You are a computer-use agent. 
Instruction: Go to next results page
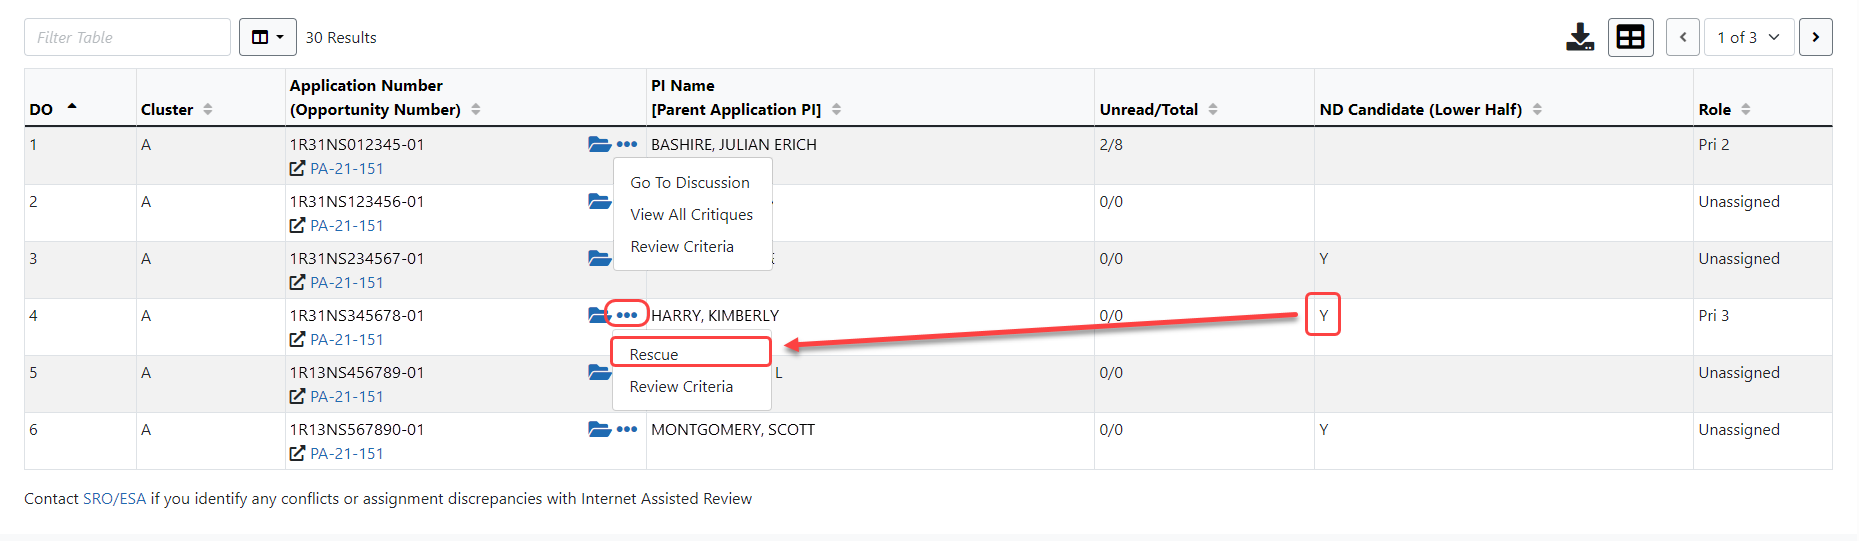click(x=1816, y=37)
